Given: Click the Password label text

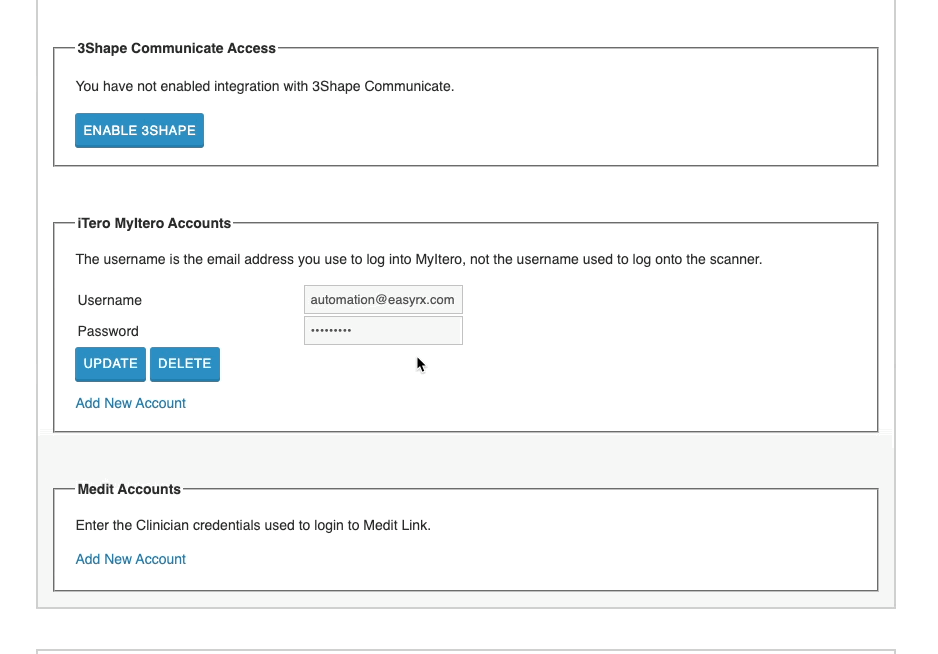Looking at the screenshot, I should pyautogui.click(x=108, y=331).
